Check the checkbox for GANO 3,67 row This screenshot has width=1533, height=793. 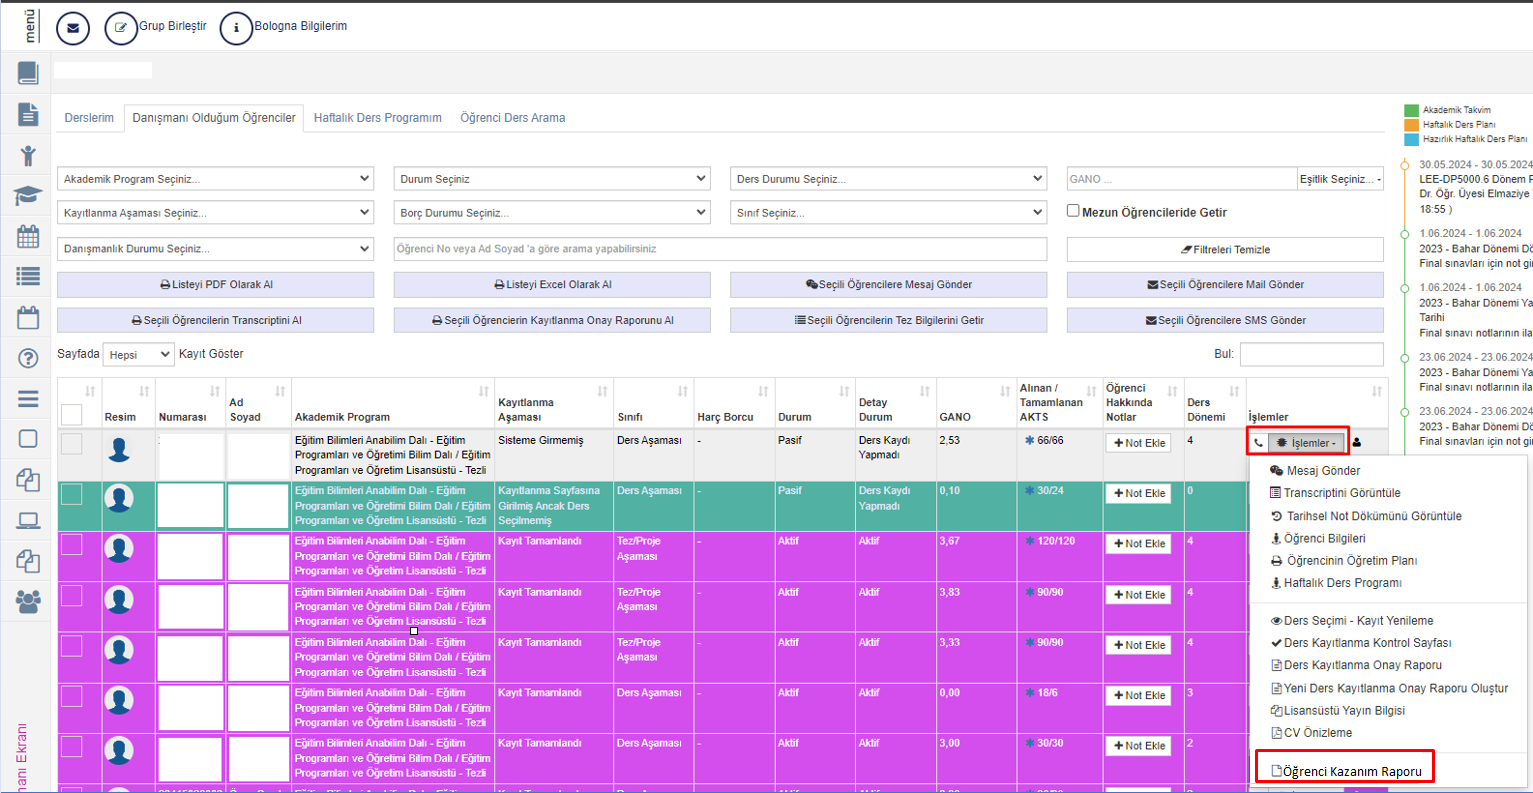click(x=72, y=544)
